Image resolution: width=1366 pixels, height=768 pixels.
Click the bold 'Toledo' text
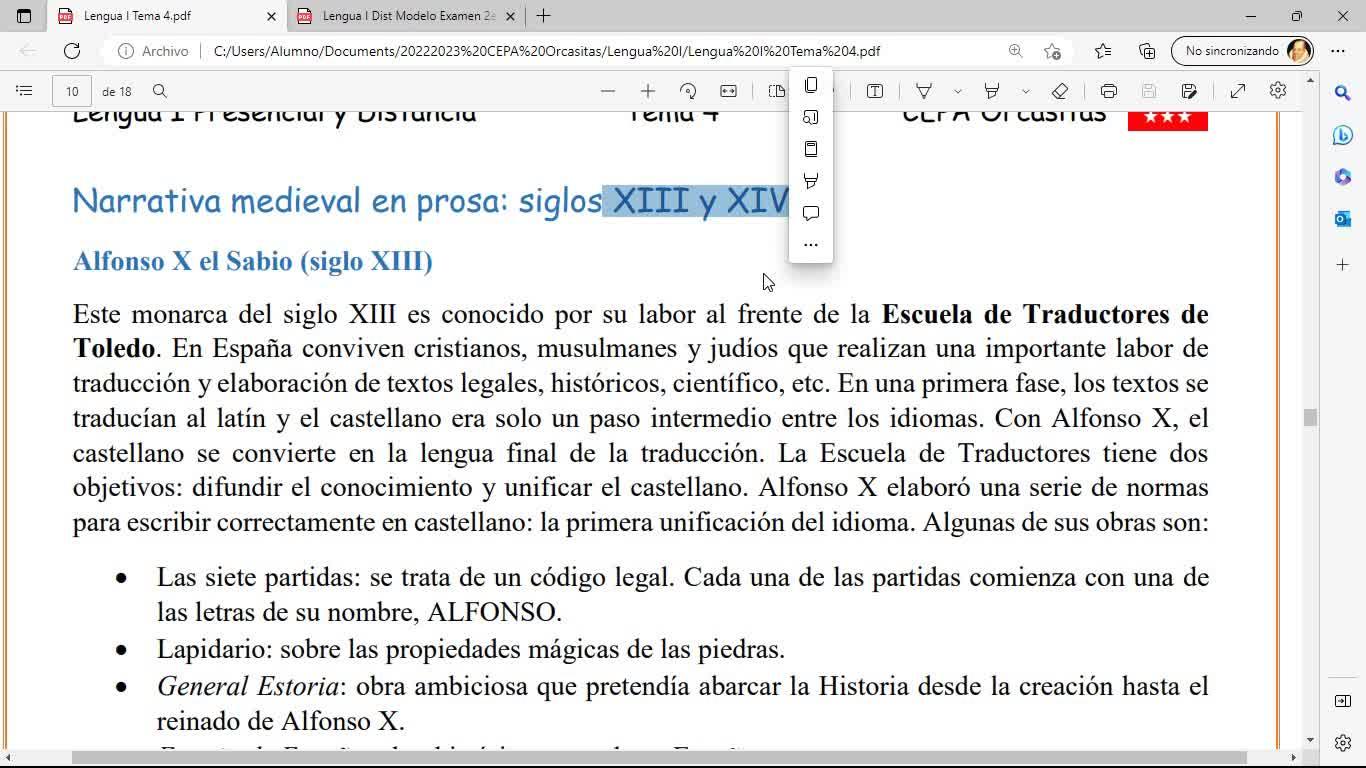[114, 349]
